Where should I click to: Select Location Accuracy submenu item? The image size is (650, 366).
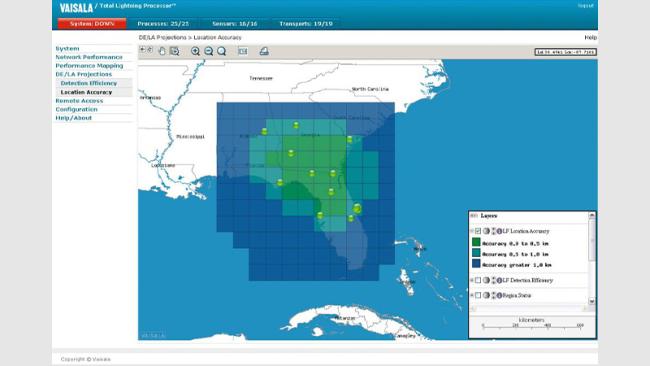coord(86,92)
